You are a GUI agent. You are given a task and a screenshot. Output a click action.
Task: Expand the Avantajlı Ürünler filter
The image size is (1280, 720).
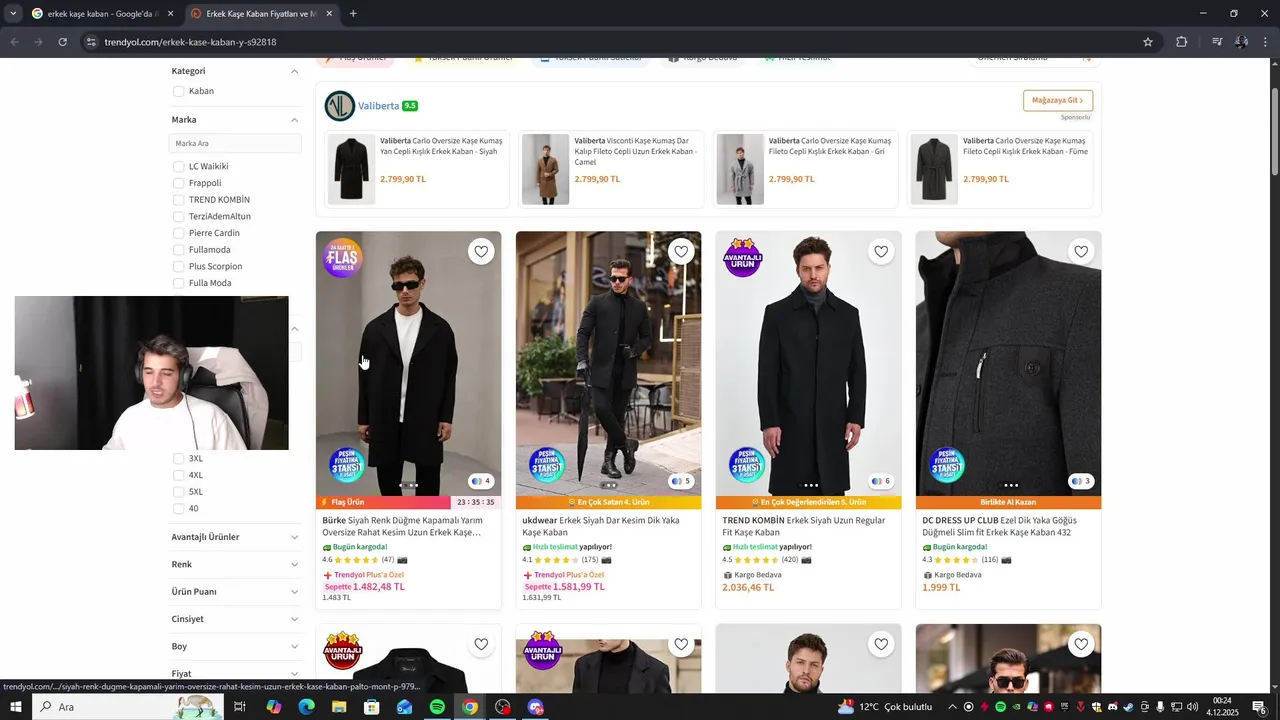294,537
